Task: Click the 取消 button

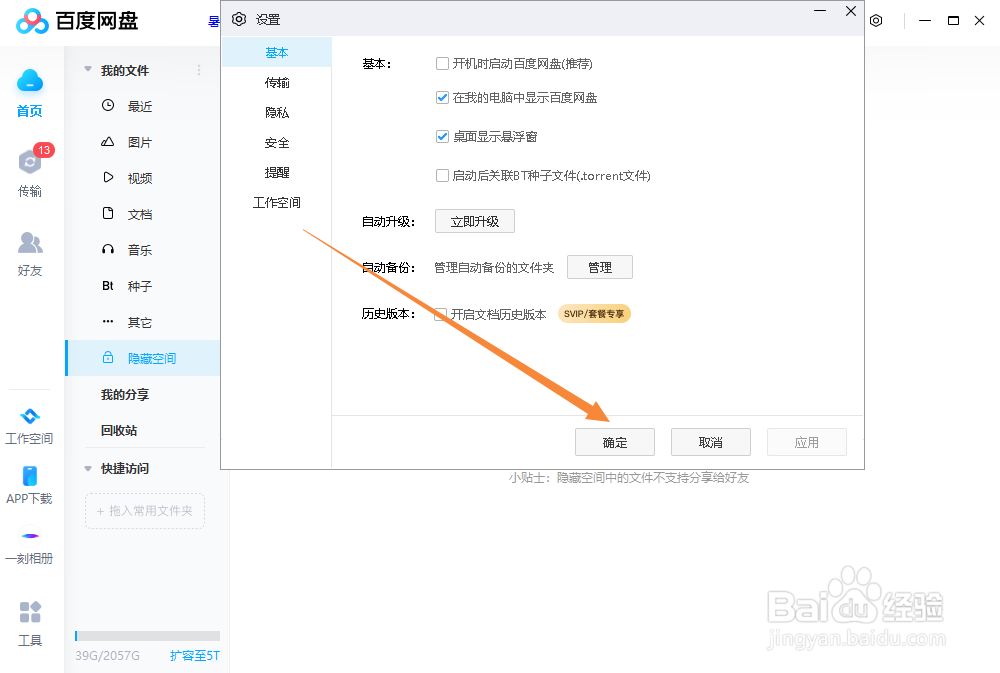Action: point(710,442)
